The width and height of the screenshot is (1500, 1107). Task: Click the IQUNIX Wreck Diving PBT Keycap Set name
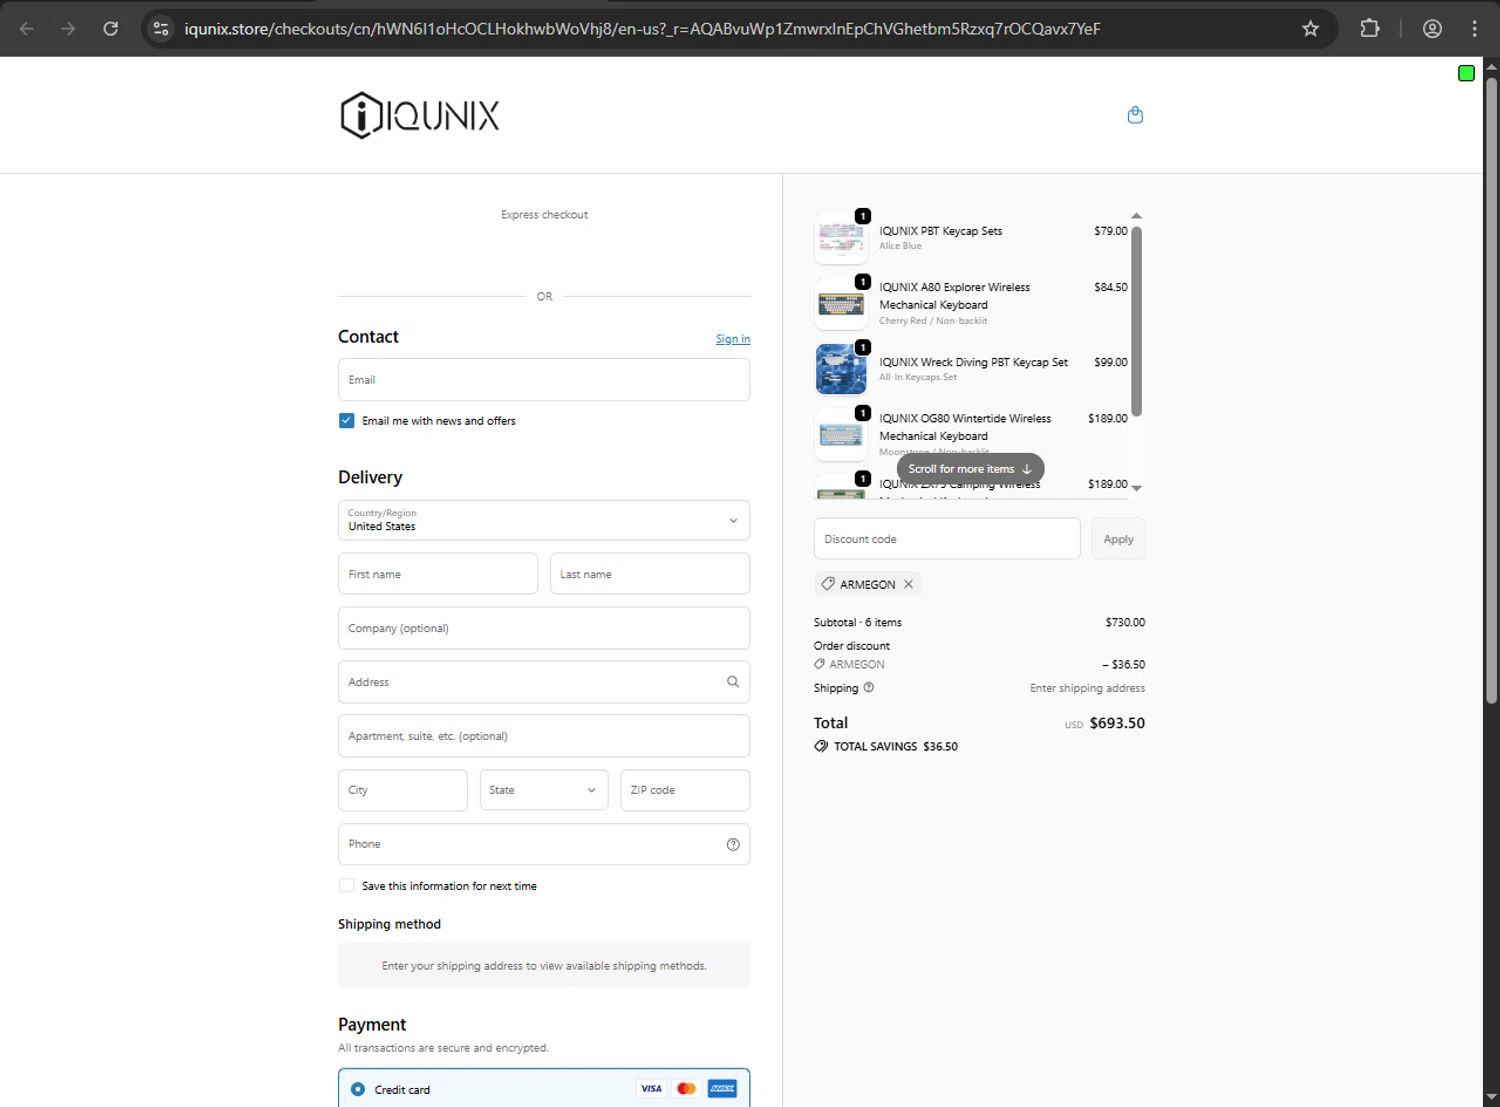click(973, 362)
